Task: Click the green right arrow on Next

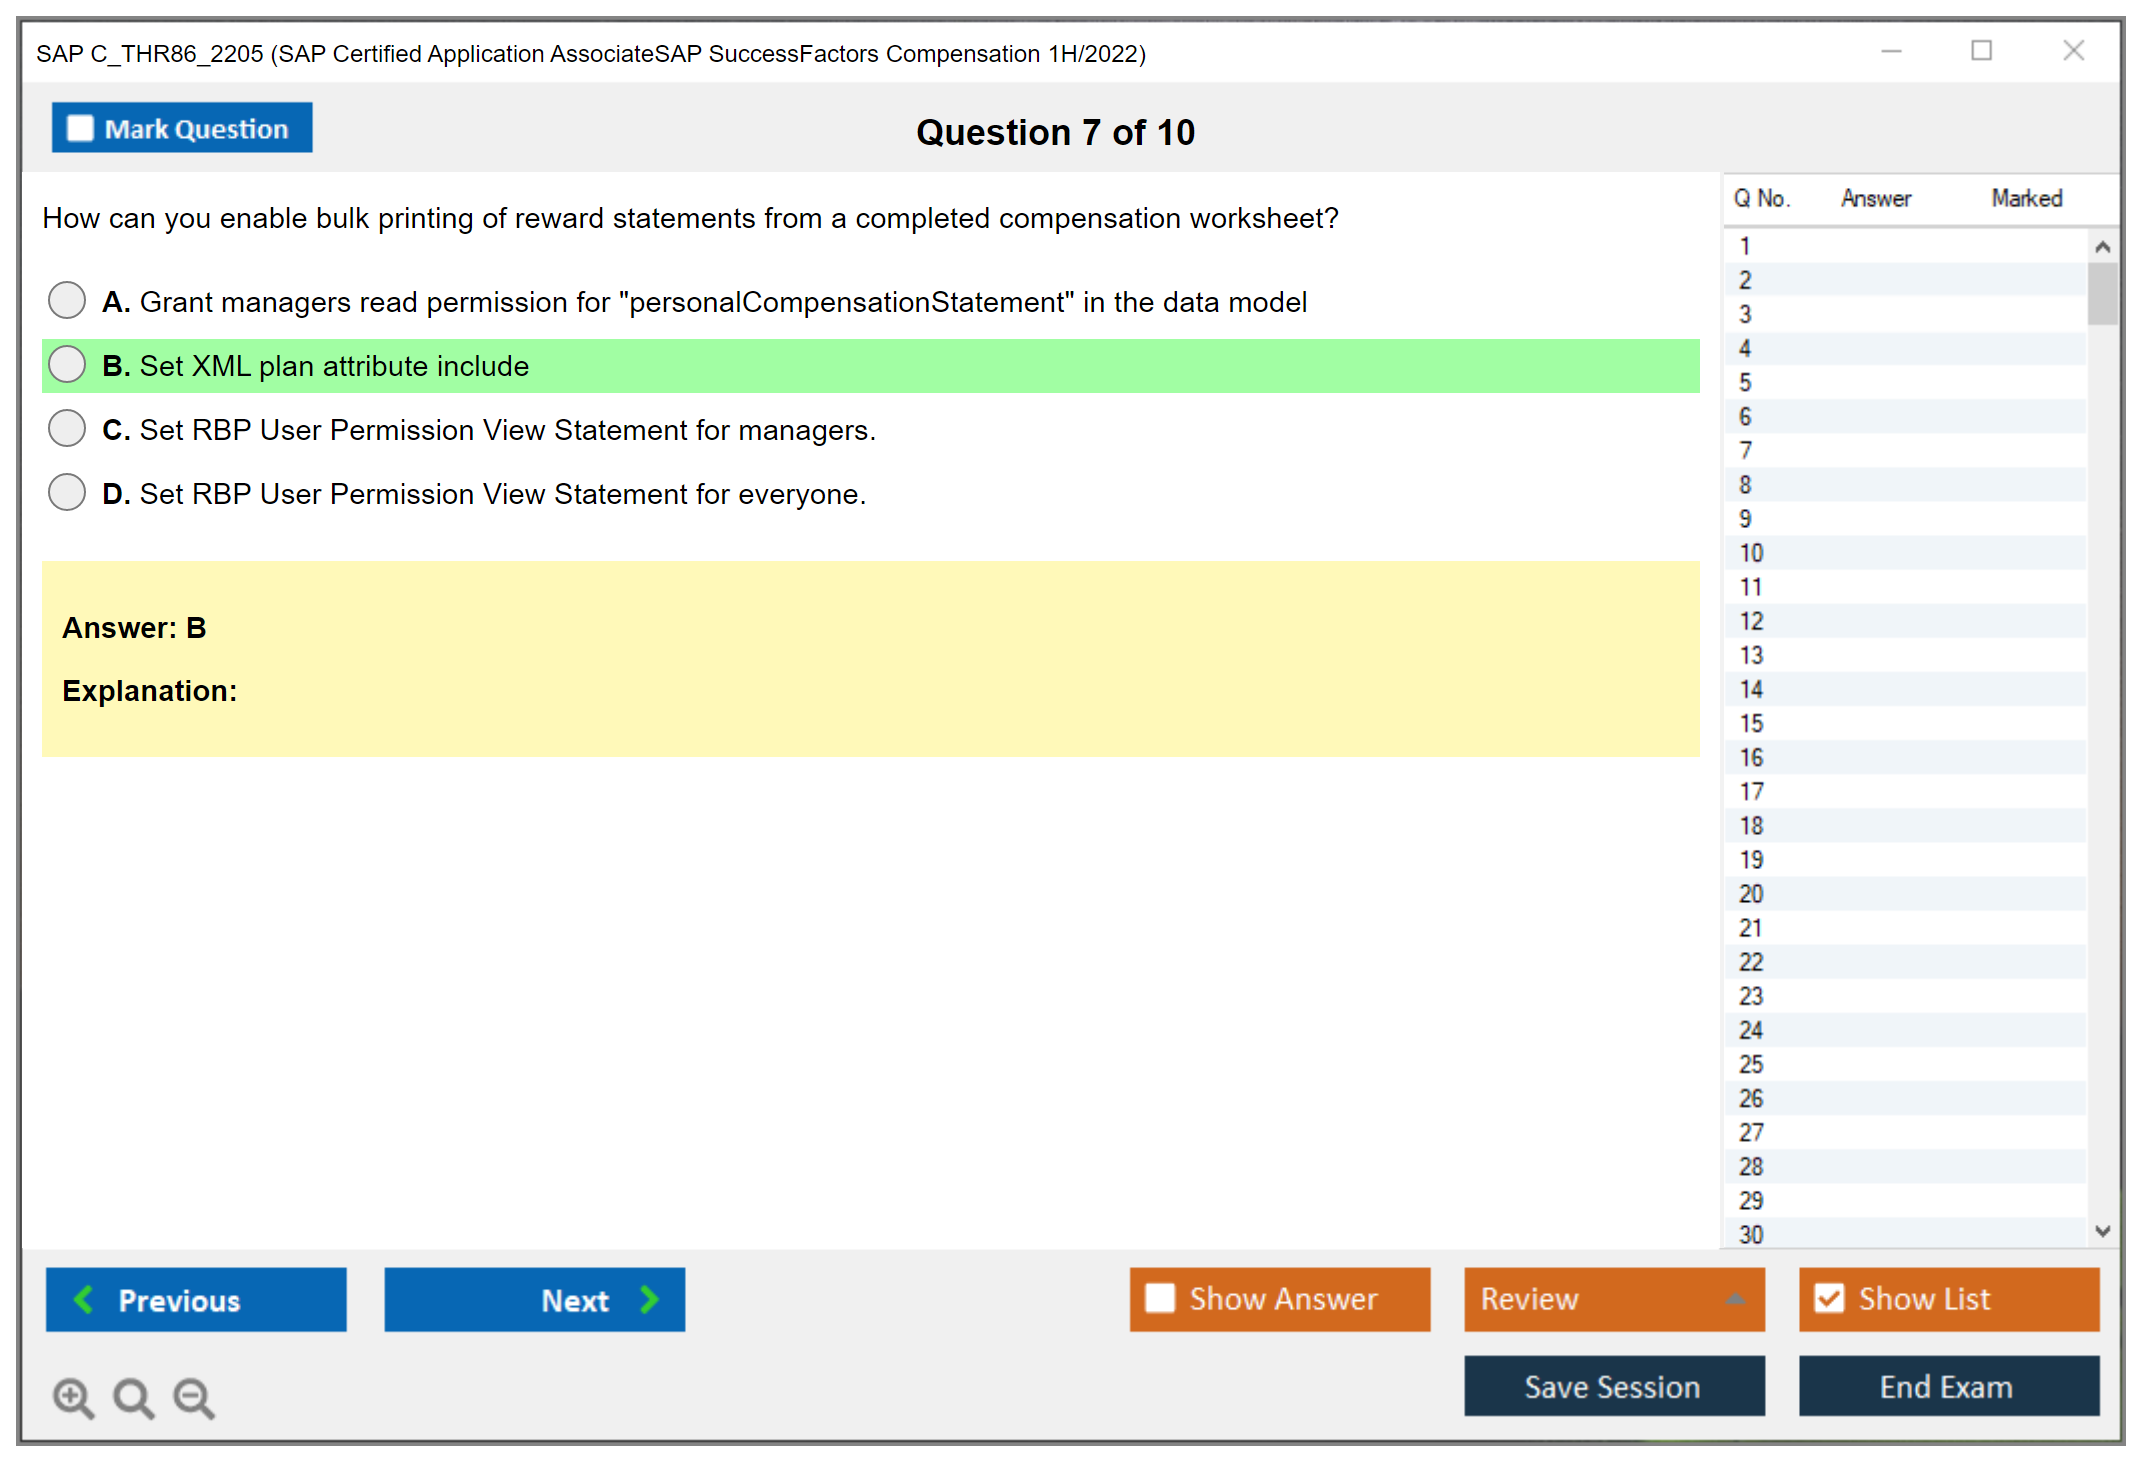Action: 650,1299
